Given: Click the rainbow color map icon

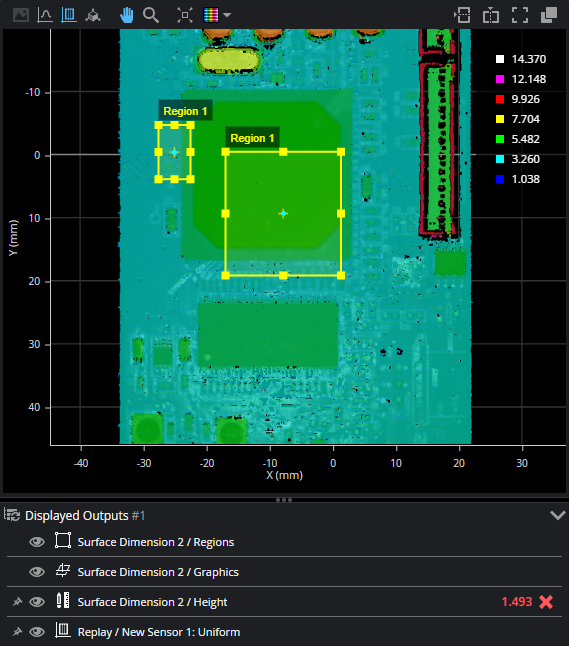Looking at the screenshot, I should (211, 15).
